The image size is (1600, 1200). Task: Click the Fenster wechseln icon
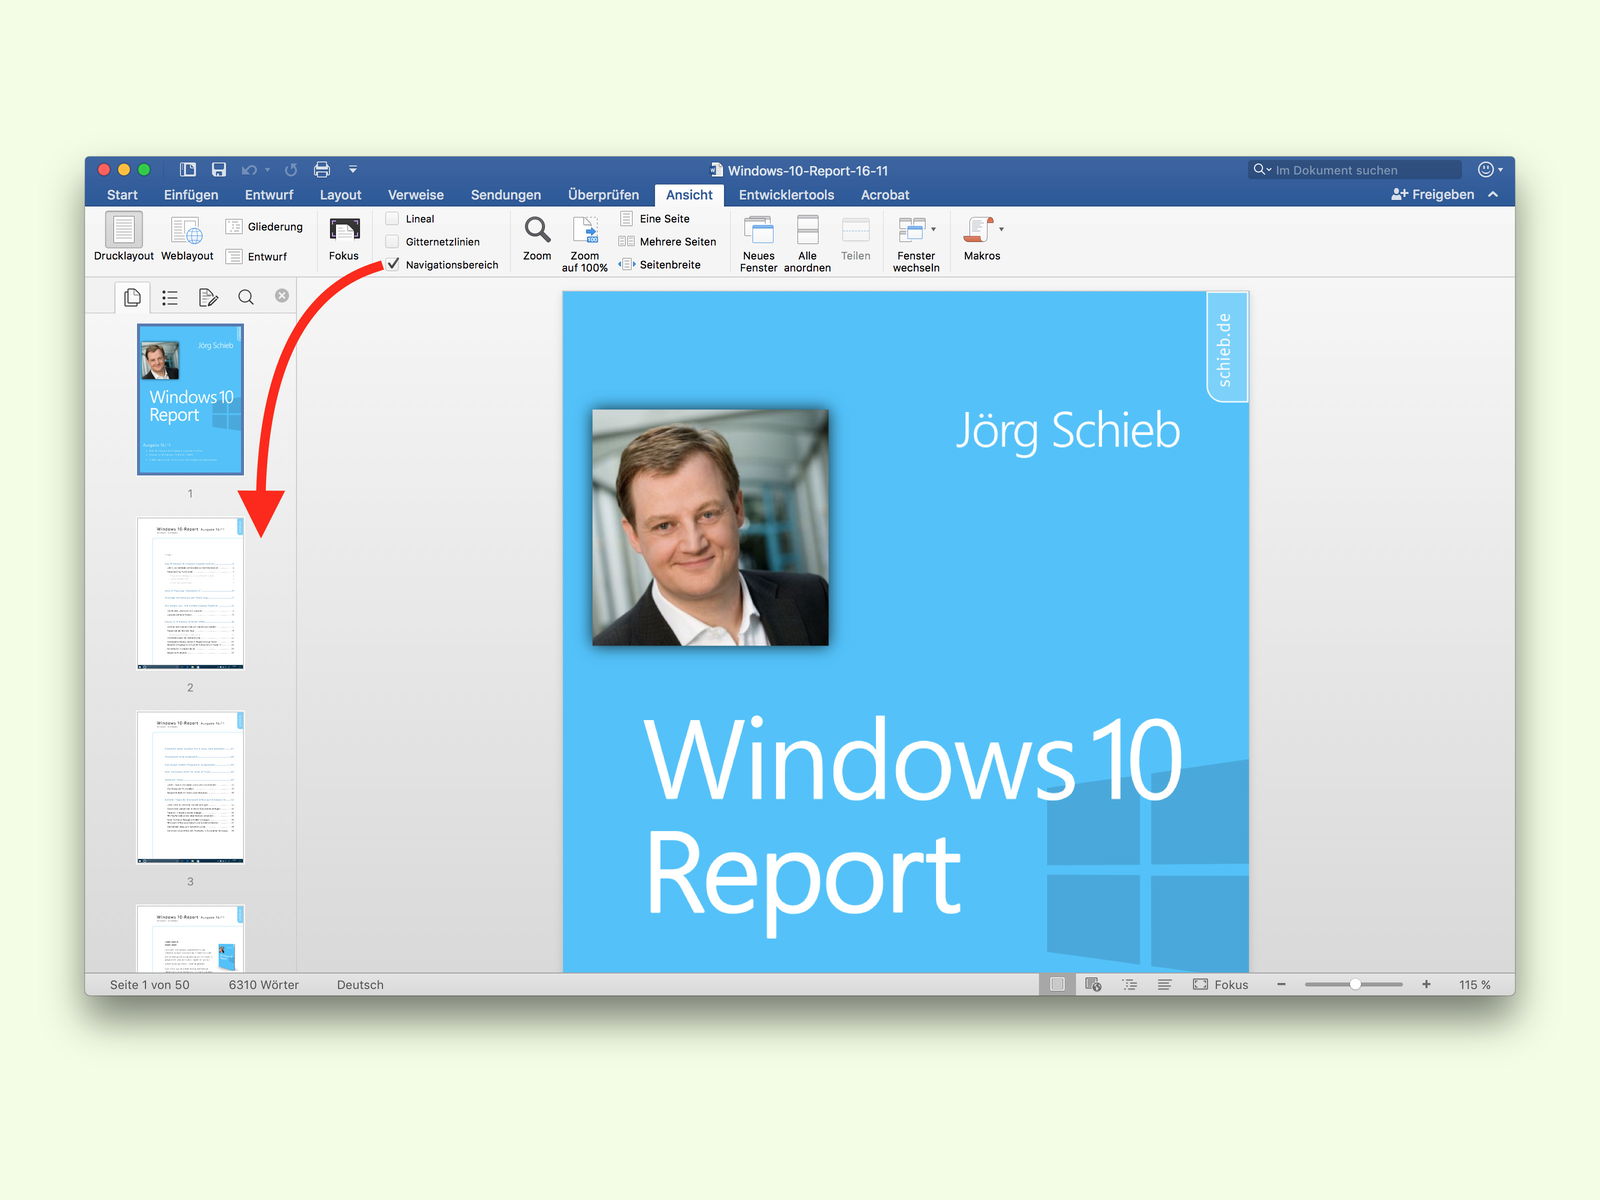coord(911,231)
